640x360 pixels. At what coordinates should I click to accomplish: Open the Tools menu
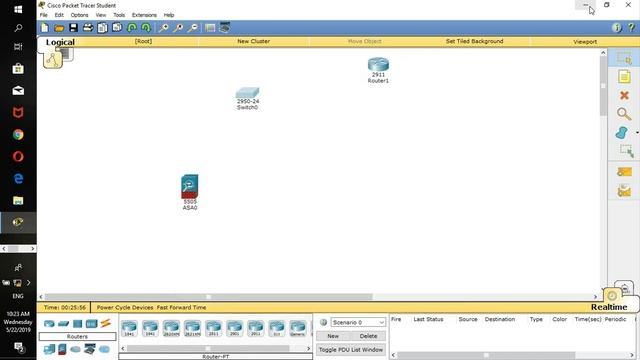(x=119, y=15)
